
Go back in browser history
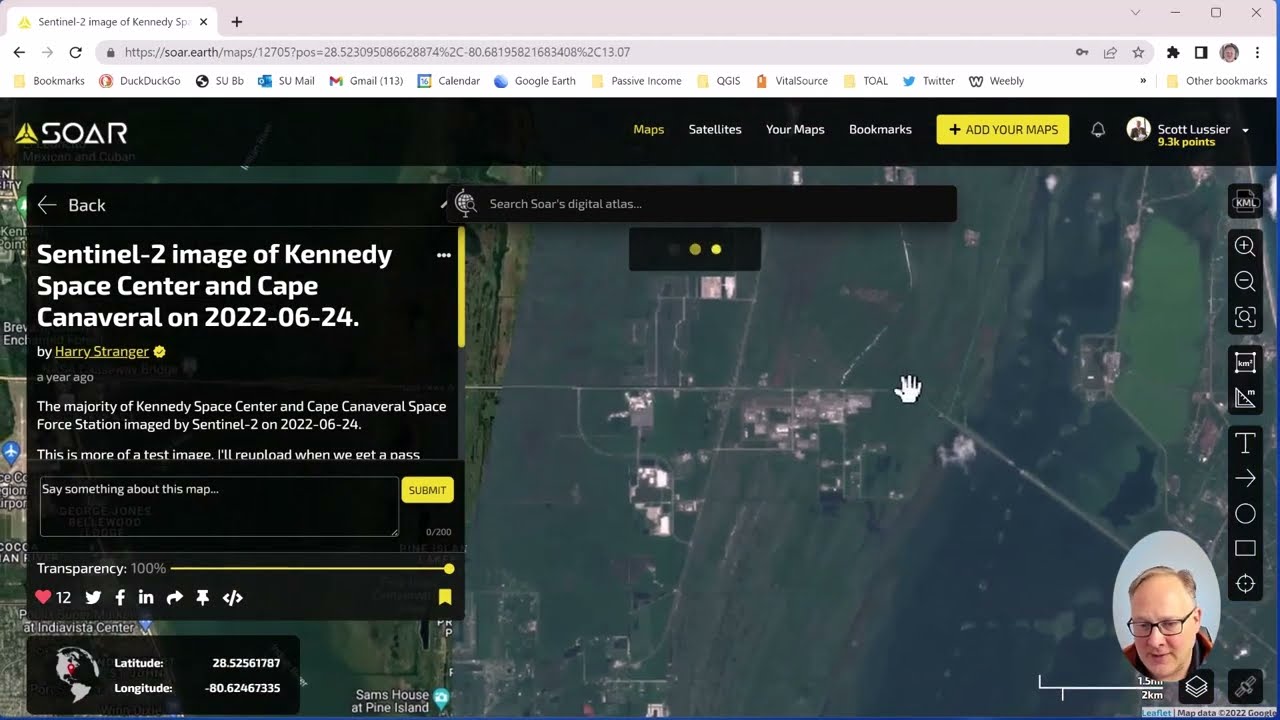(19, 52)
